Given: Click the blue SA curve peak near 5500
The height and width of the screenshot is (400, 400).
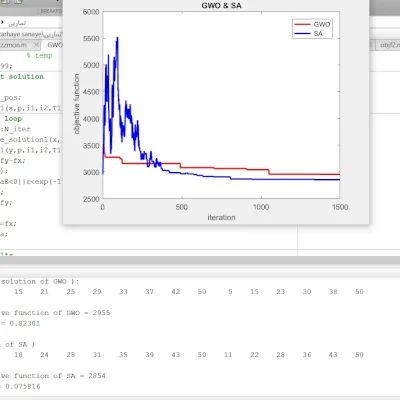Looking at the screenshot, I should [x=117, y=39].
